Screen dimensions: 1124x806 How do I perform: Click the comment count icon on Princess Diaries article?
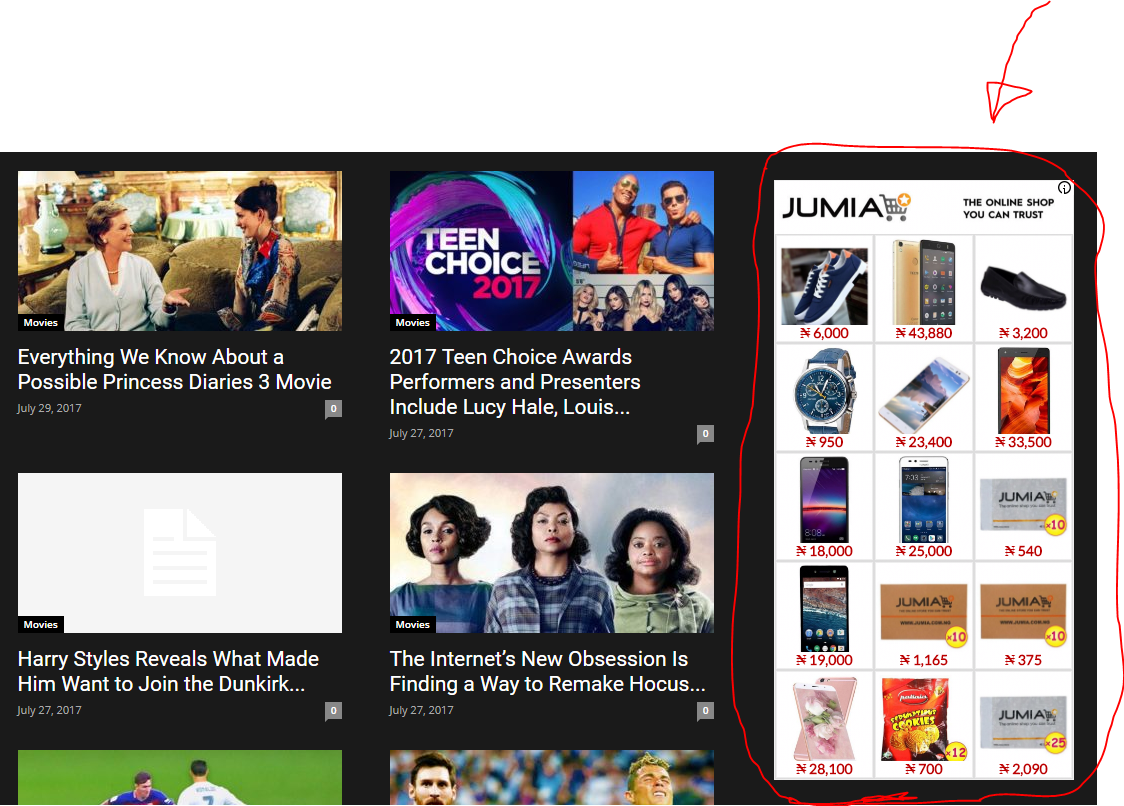(333, 408)
